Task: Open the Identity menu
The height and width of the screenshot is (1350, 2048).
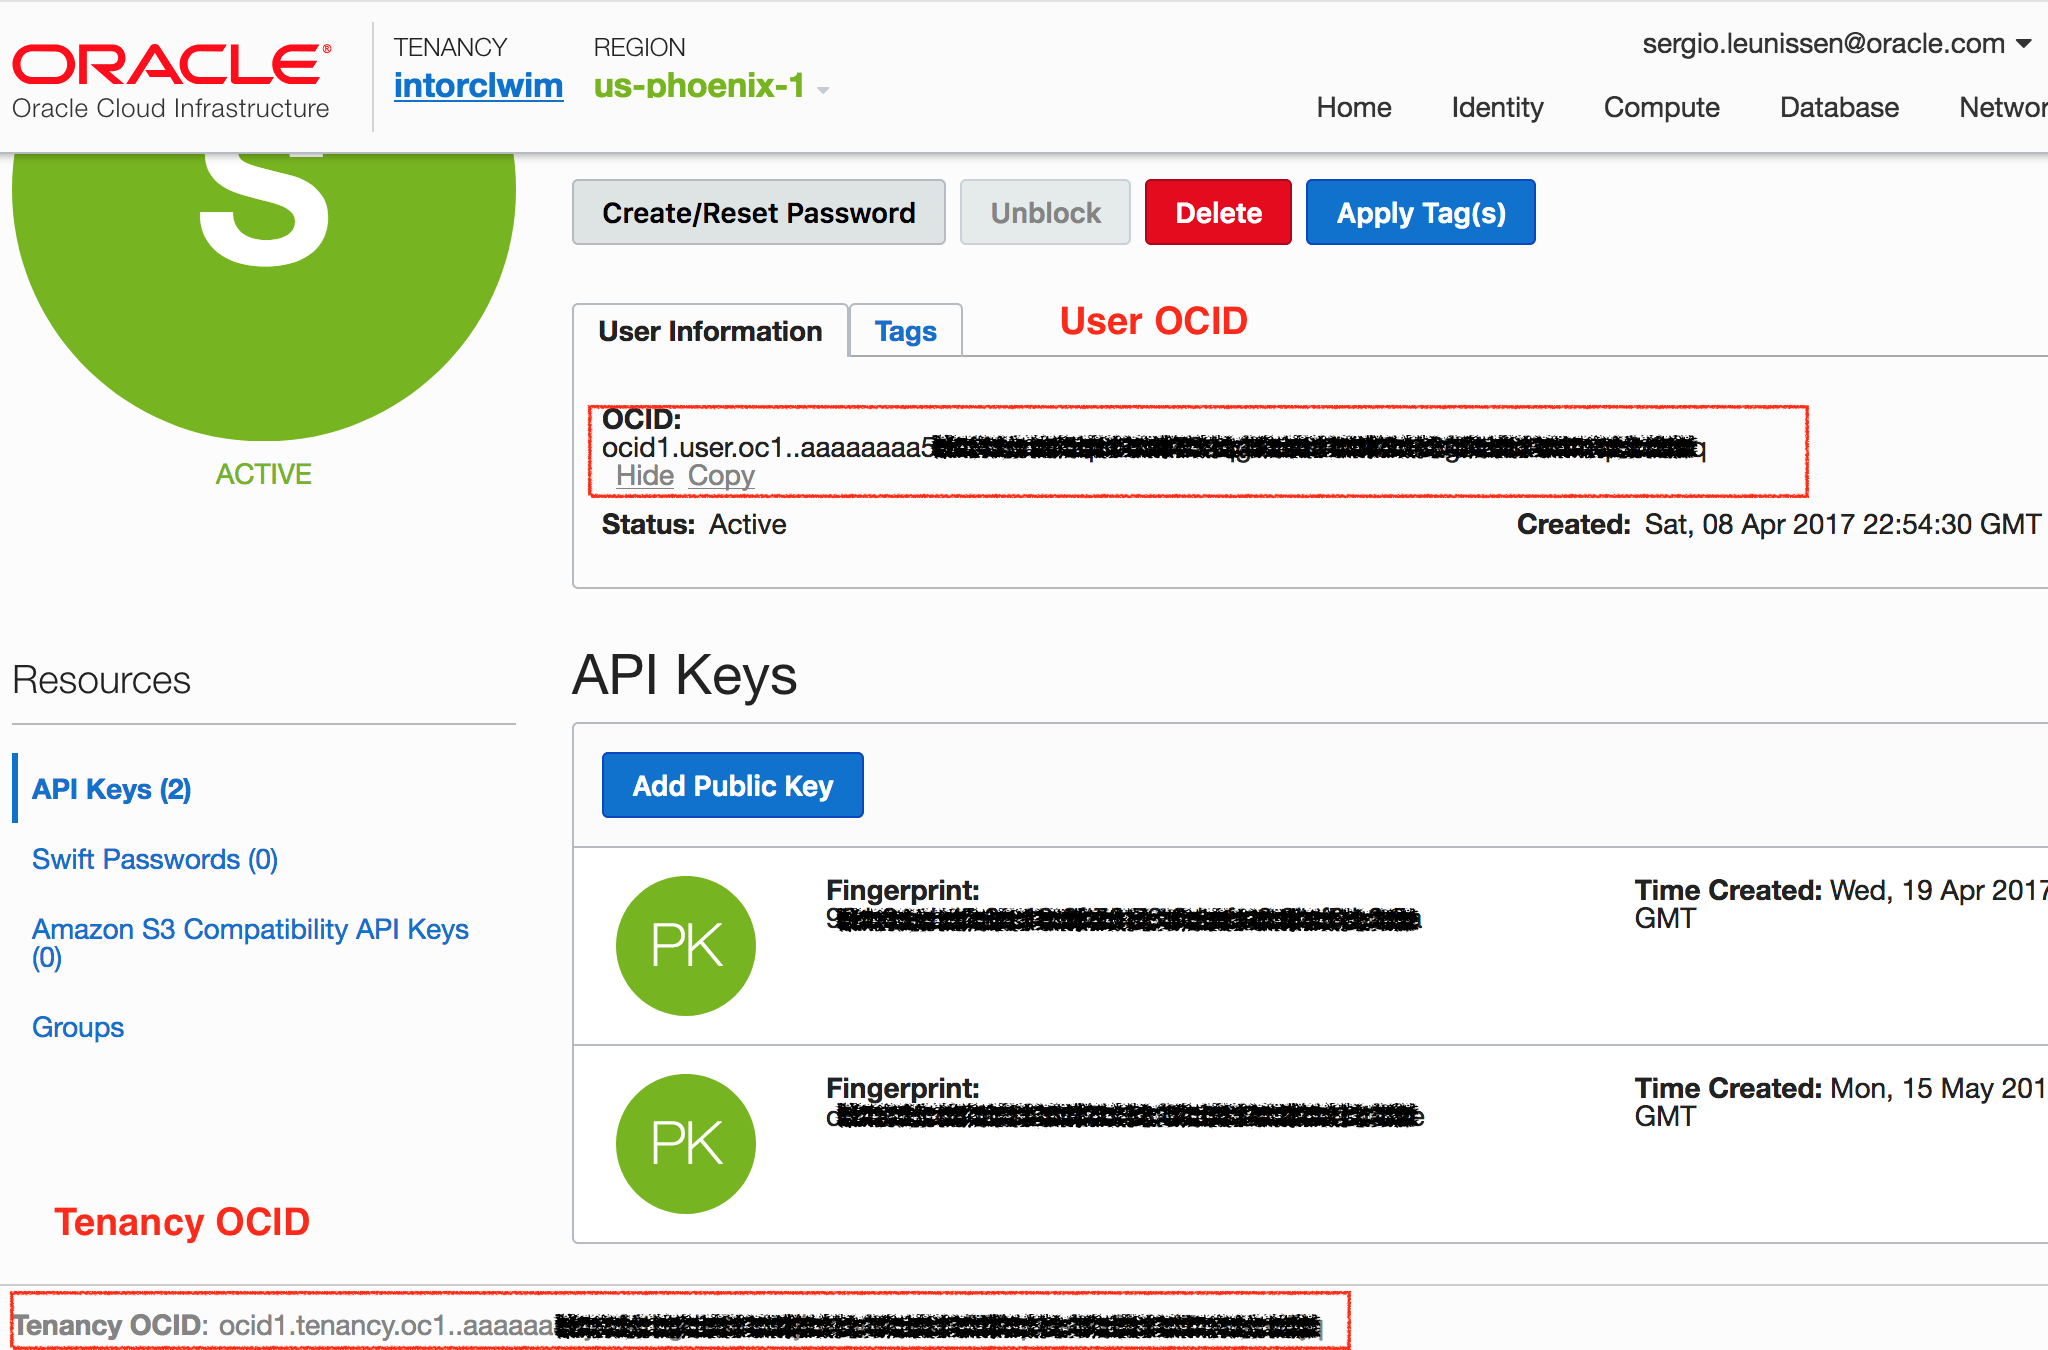Action: click(x=1497, y=107)
